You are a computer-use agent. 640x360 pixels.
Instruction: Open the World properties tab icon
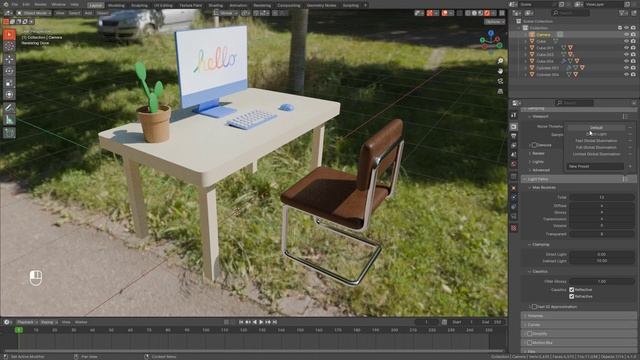[514, 164]
